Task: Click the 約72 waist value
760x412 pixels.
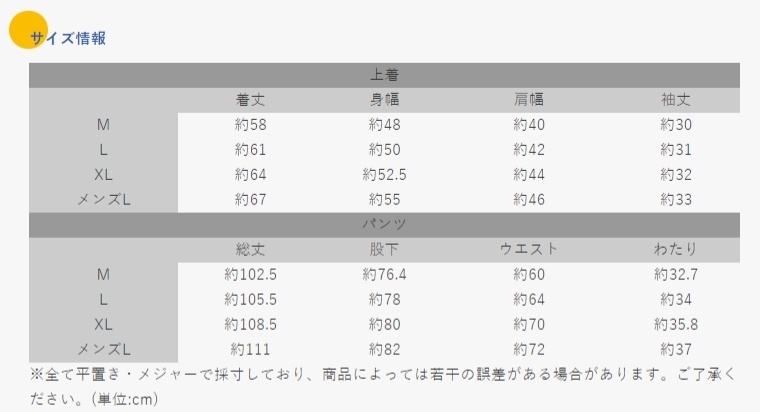Action: [x=529, y=349]
